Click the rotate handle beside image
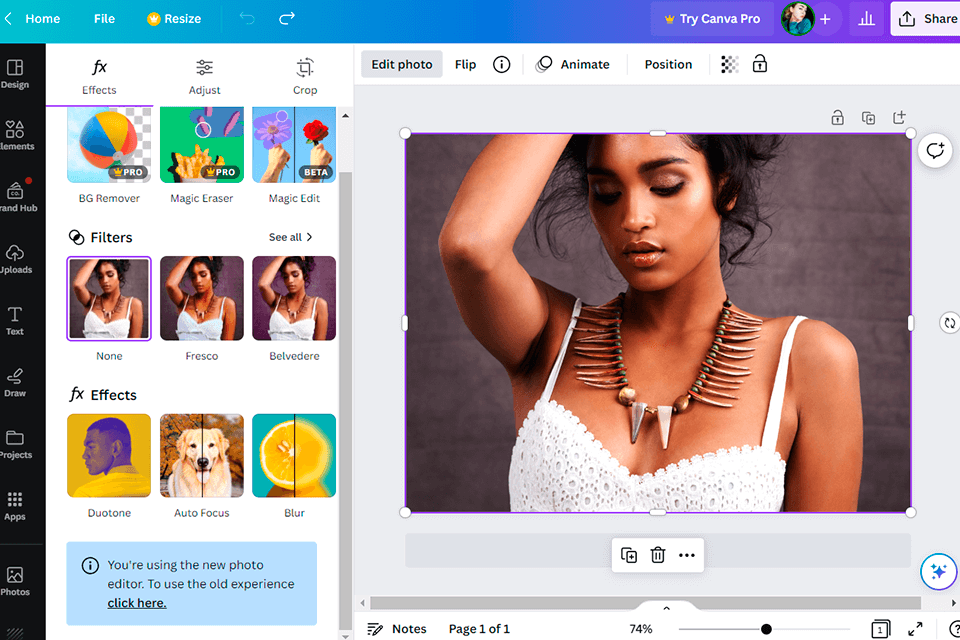 tap(949, 323)
